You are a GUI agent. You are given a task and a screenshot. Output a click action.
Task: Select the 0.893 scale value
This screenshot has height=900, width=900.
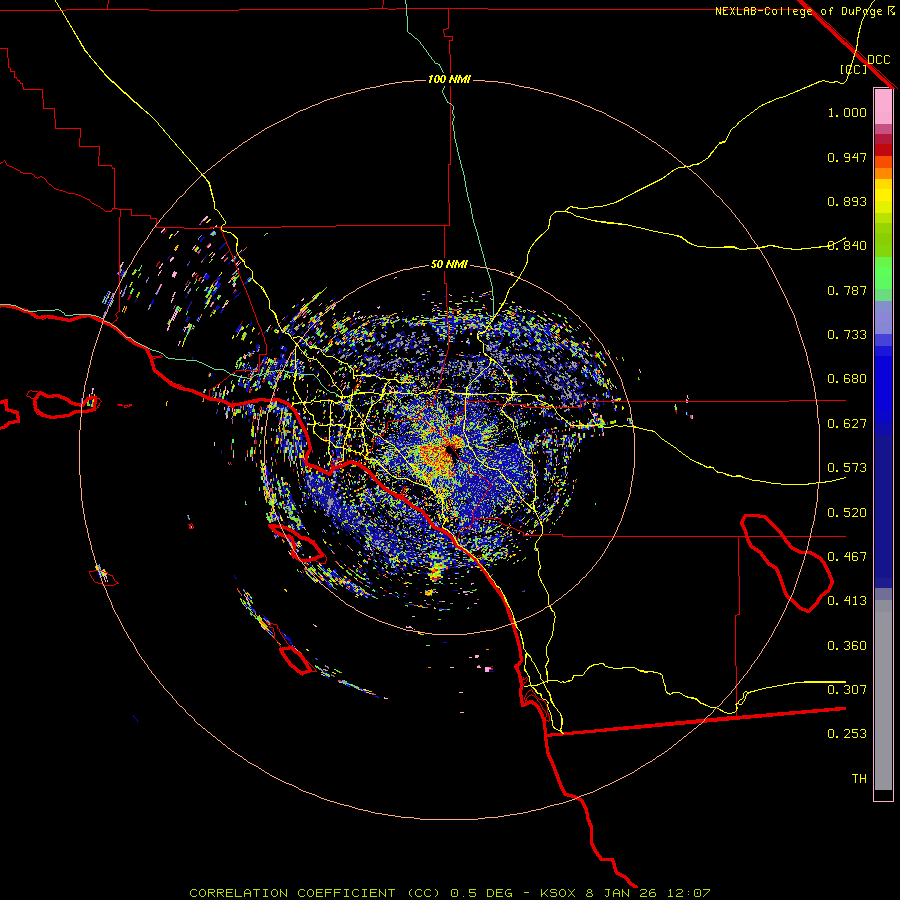(847, 201)
